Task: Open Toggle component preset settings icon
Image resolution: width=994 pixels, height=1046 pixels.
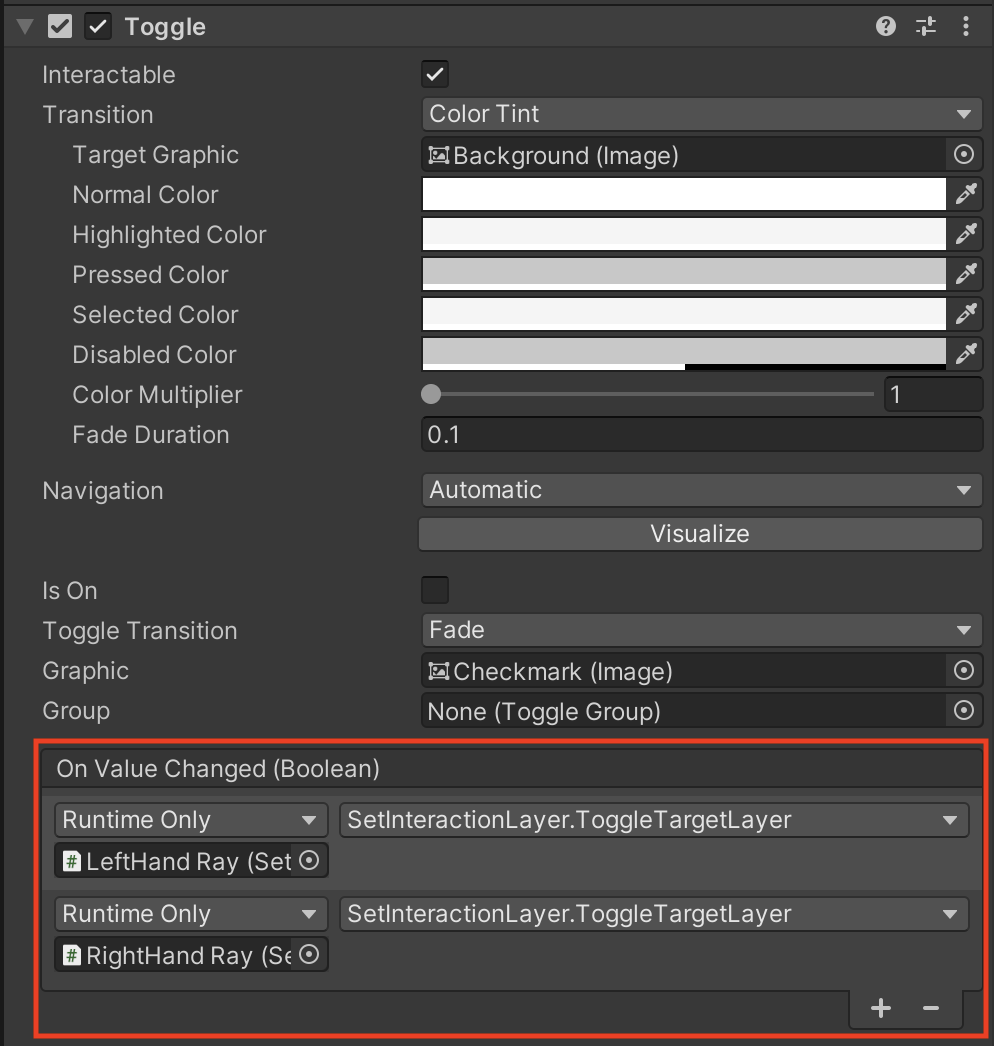Action: 926,27
